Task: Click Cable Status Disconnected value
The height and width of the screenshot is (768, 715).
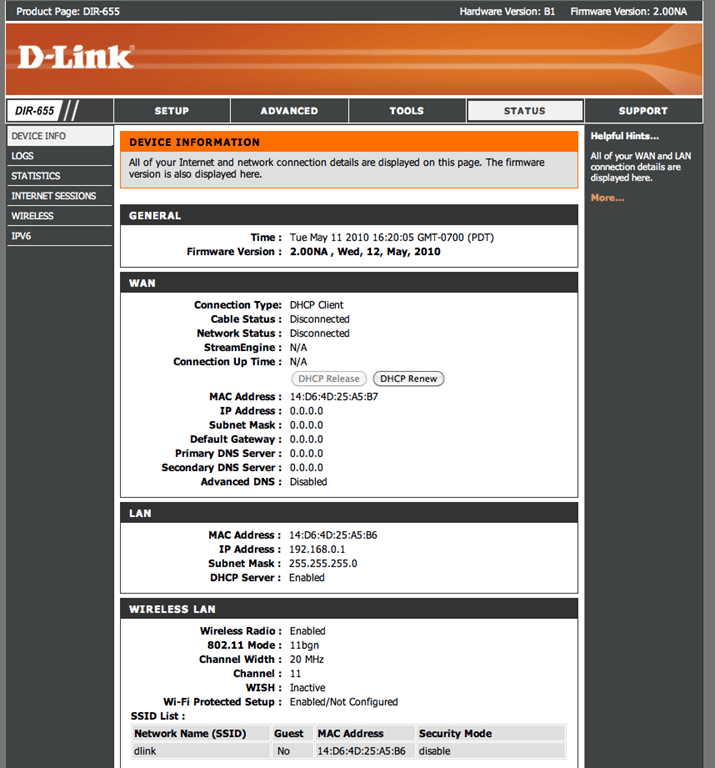Action: coord(319,319)
